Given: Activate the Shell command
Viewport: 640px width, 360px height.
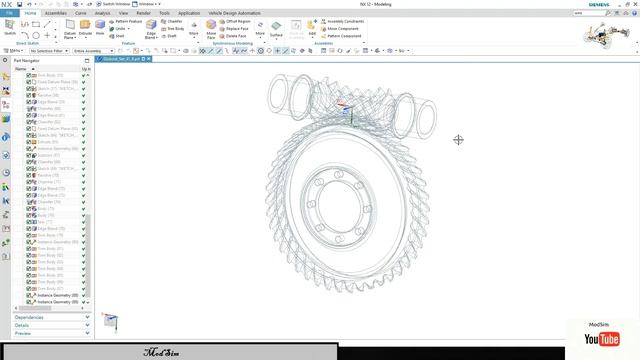Looking at the screenshot, I should click(117, 36).
